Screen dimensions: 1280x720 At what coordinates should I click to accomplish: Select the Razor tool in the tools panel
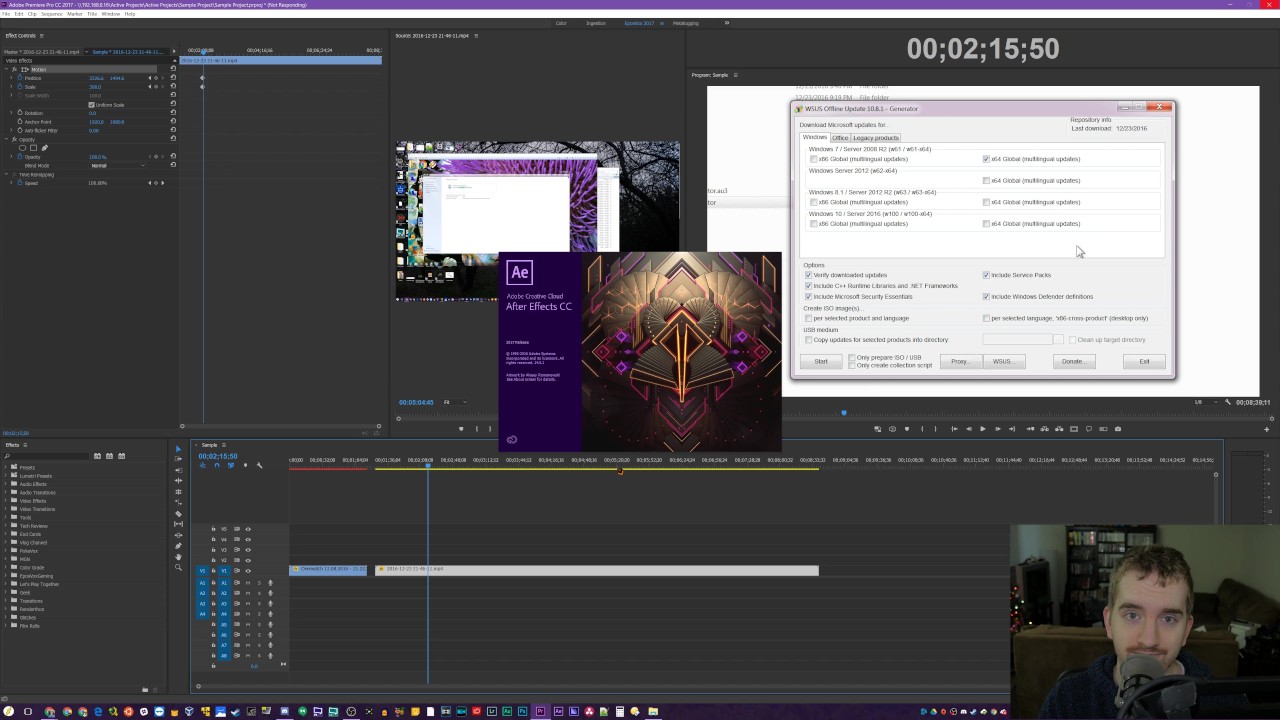point(179,513)
